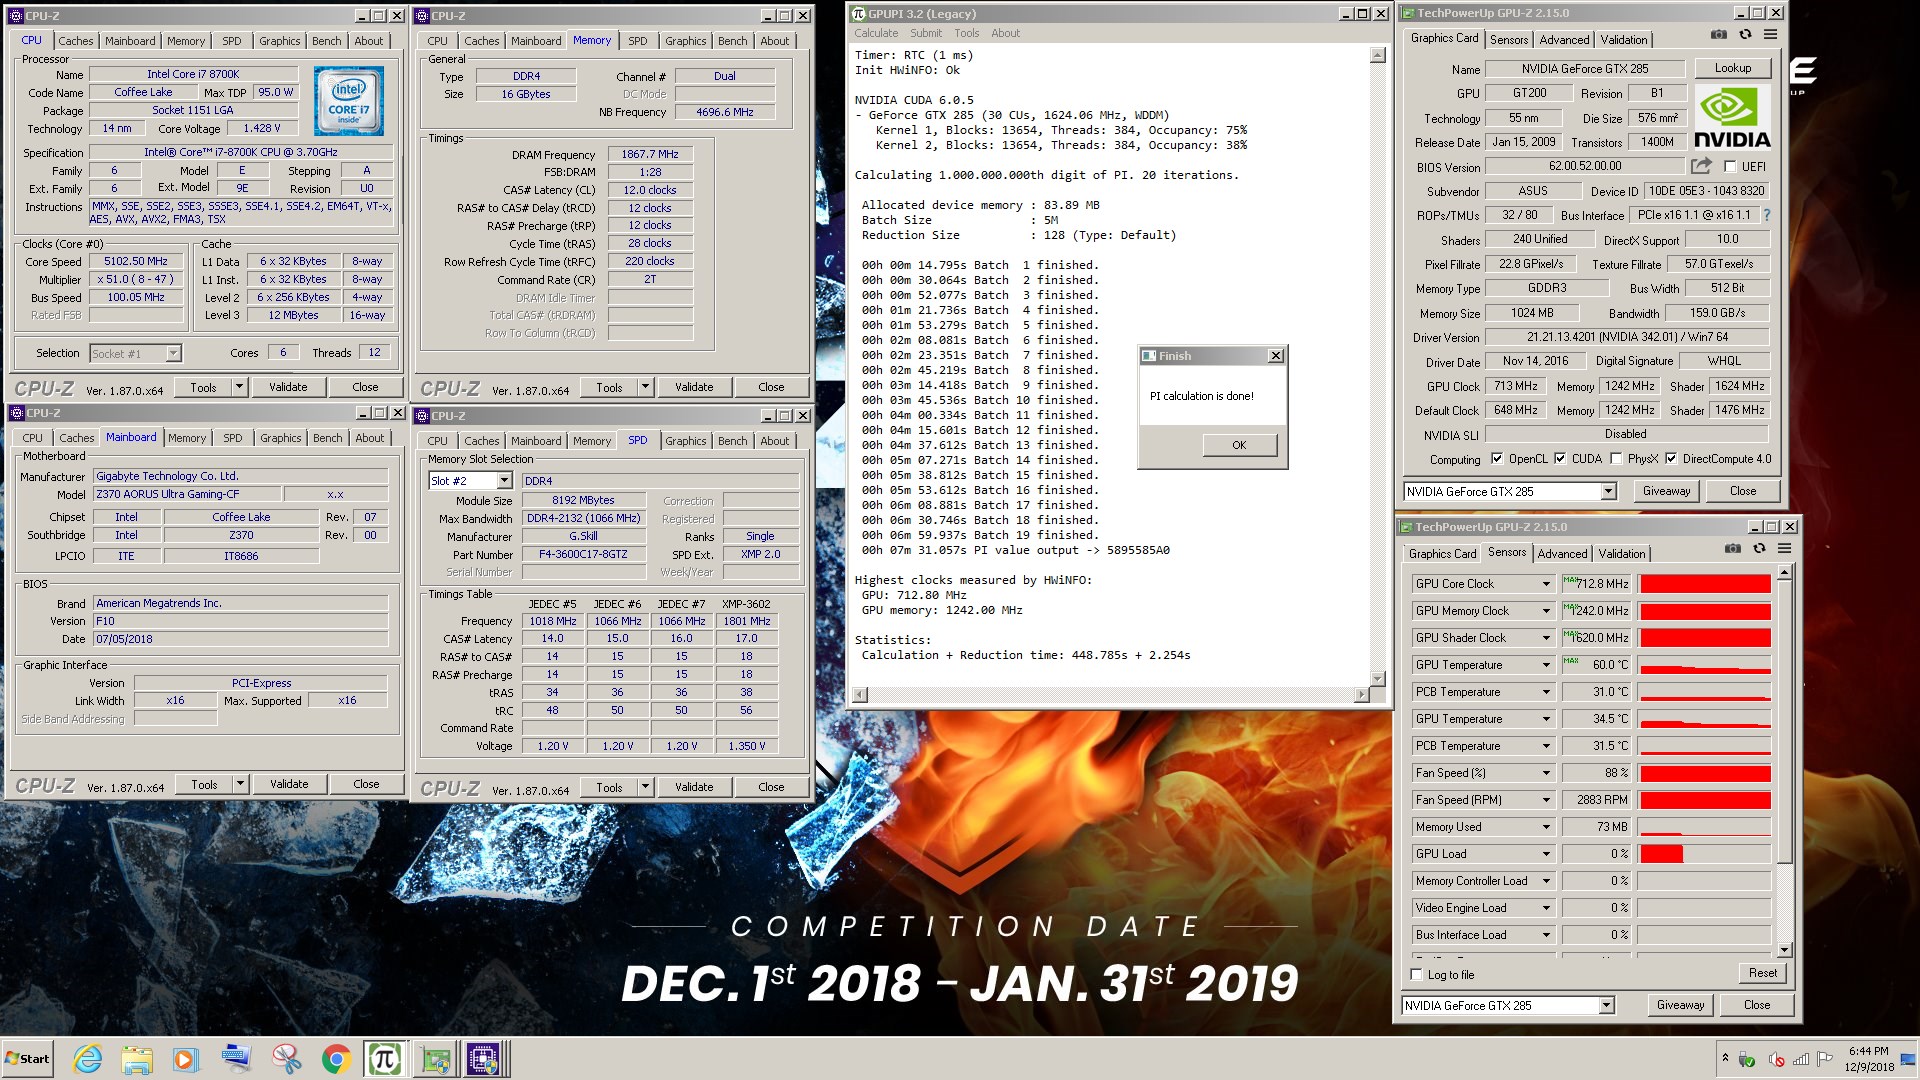
Task: Expand the GPU Load sensor dropdown
Action: (1546, 854)
